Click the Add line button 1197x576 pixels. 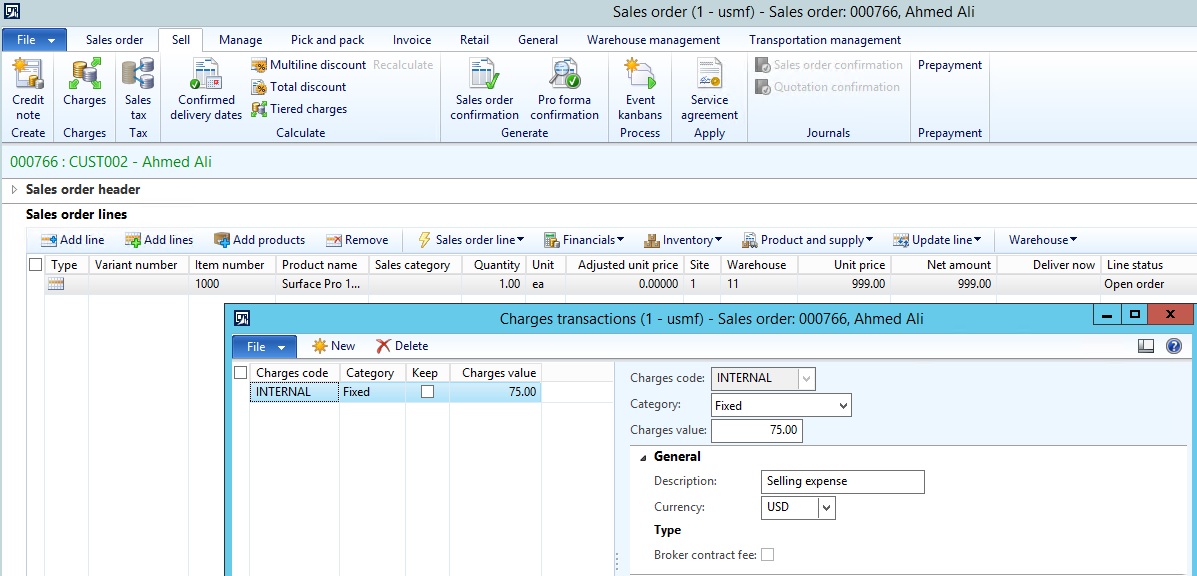[72, 240]
